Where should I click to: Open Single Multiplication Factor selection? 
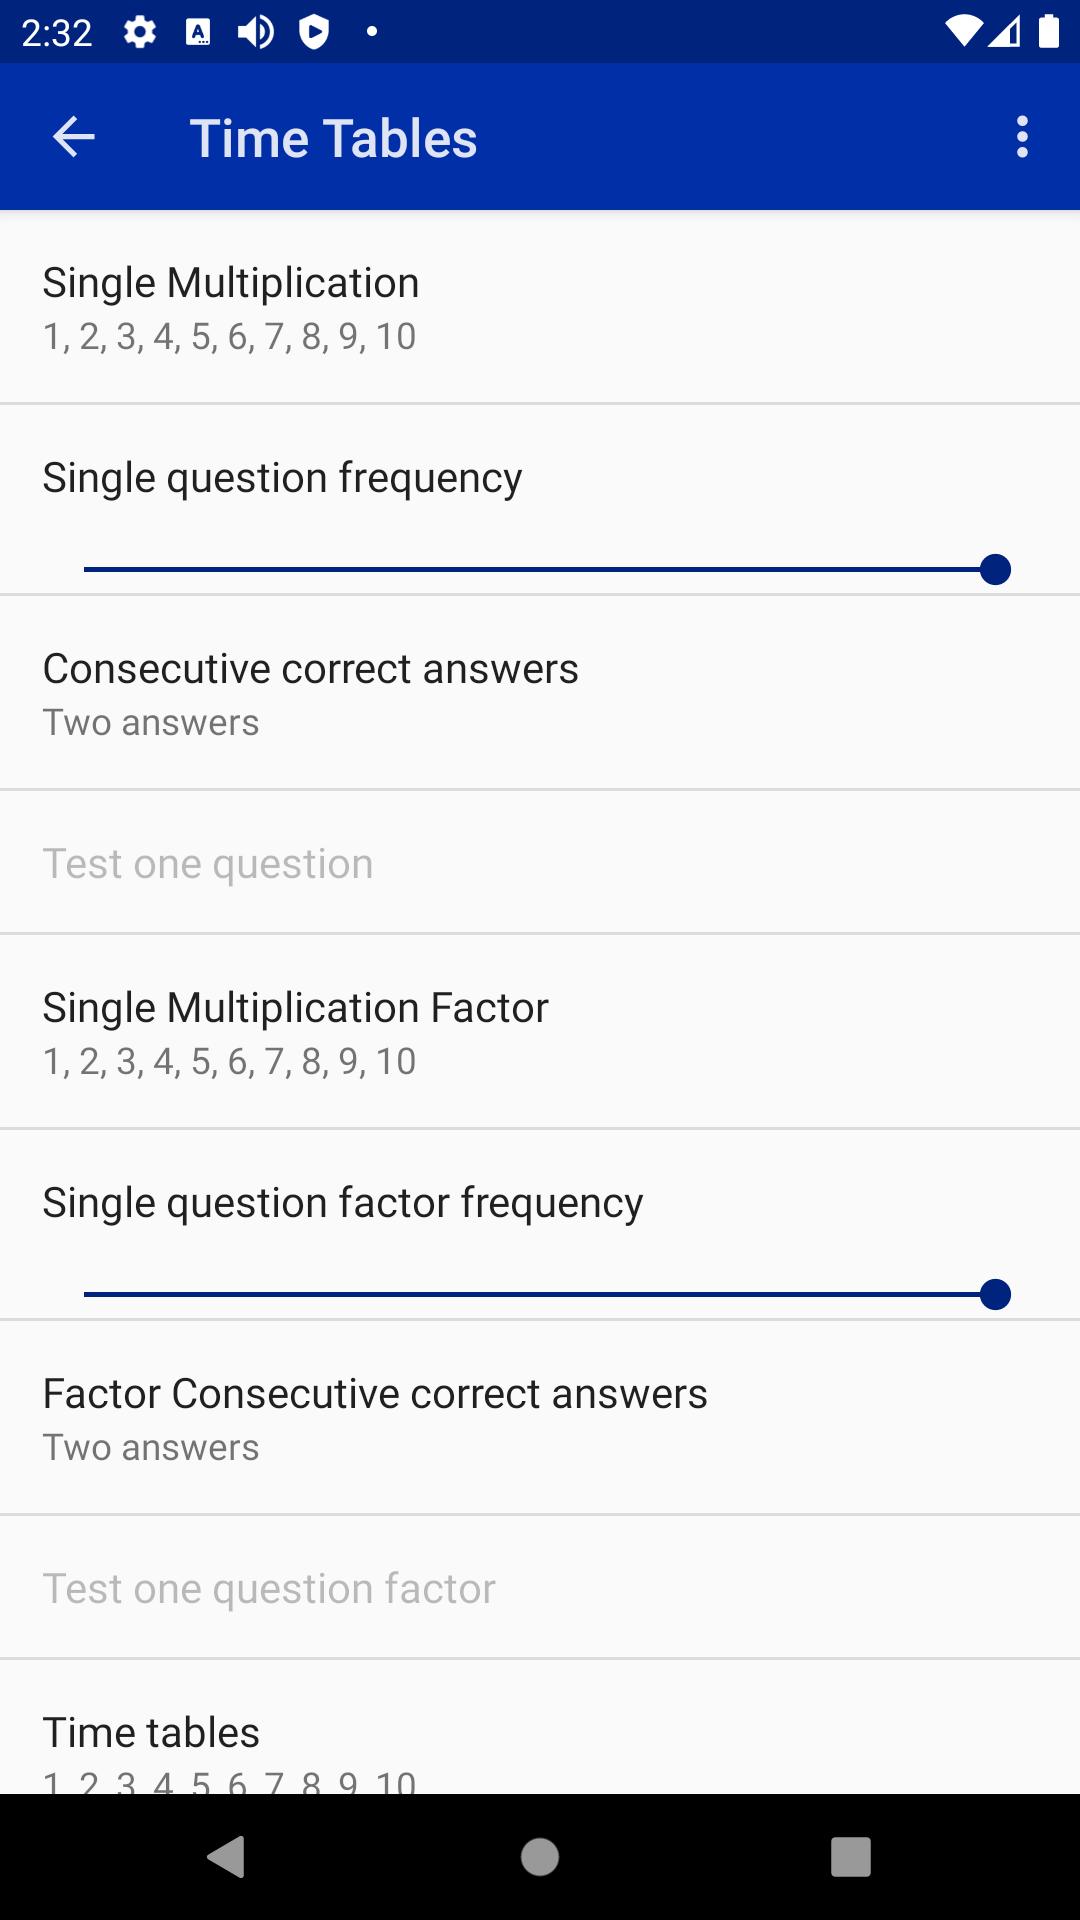[x=540, y=1033]
